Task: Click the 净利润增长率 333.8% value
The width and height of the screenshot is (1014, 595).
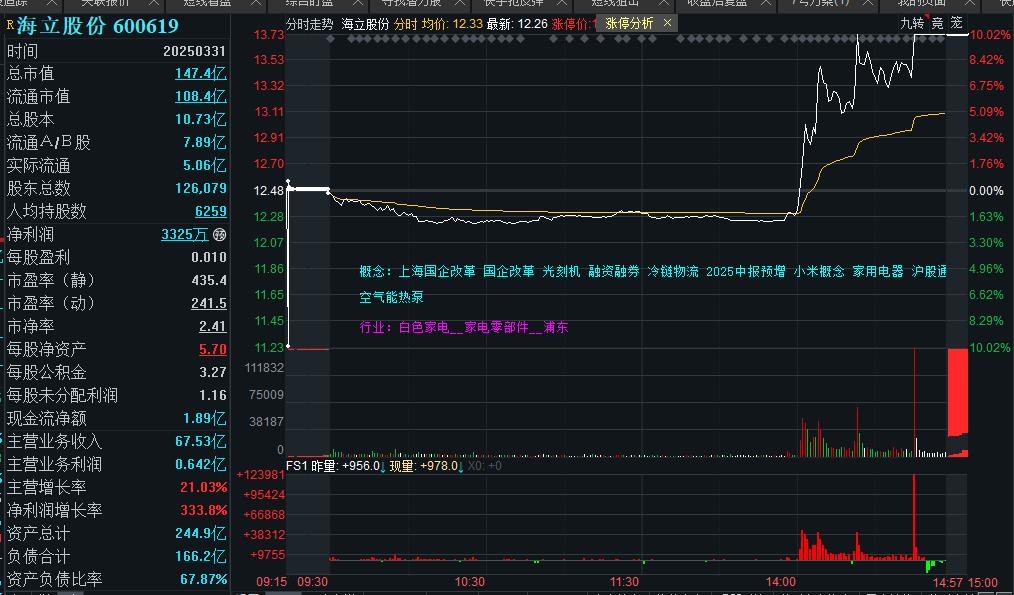Action: tap(204, 510)
